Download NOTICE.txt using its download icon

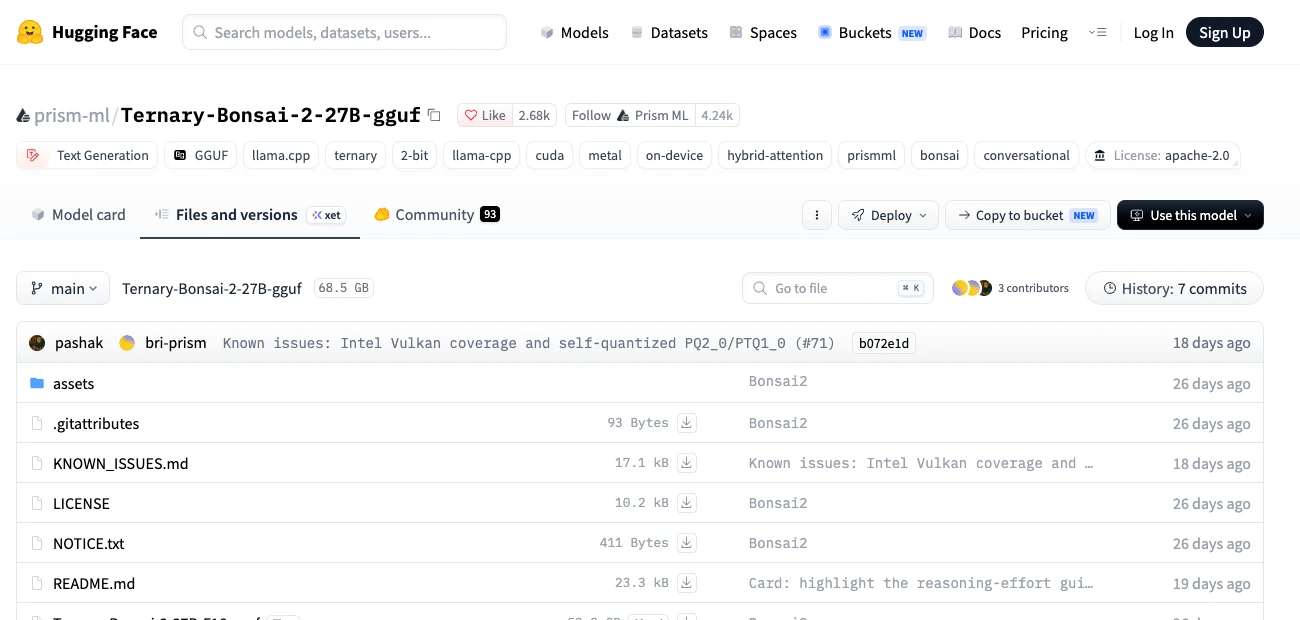(687, 543)
